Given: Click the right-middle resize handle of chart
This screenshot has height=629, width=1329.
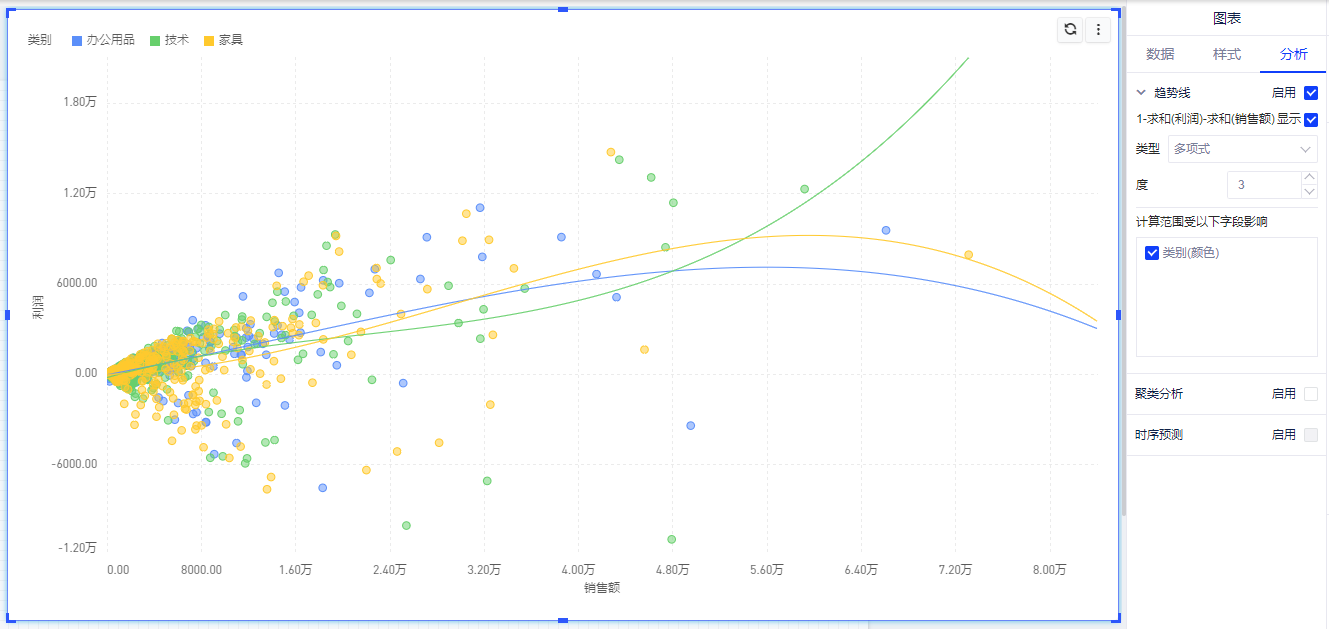Looking at the screenshot, I should click(x=1118, y=314).
